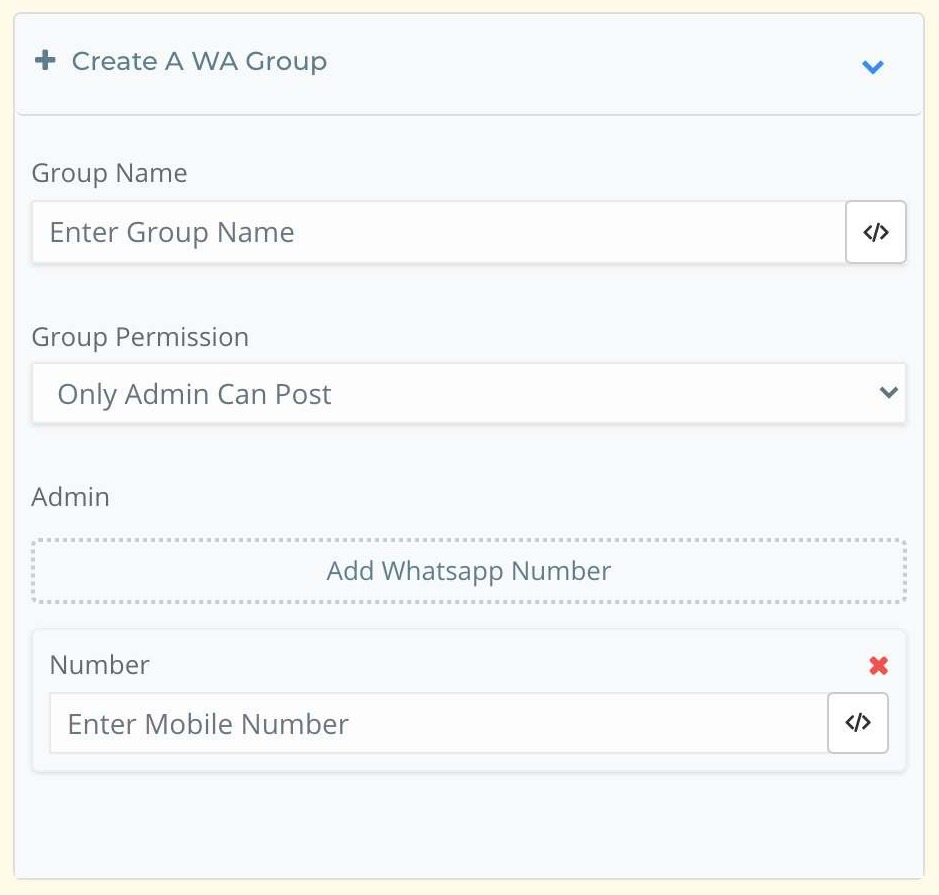Image resolution: width=939 pixels, height=895 pixels.
Task: Click the Enter Group Name placeholder text
Action: click(172, 233)
